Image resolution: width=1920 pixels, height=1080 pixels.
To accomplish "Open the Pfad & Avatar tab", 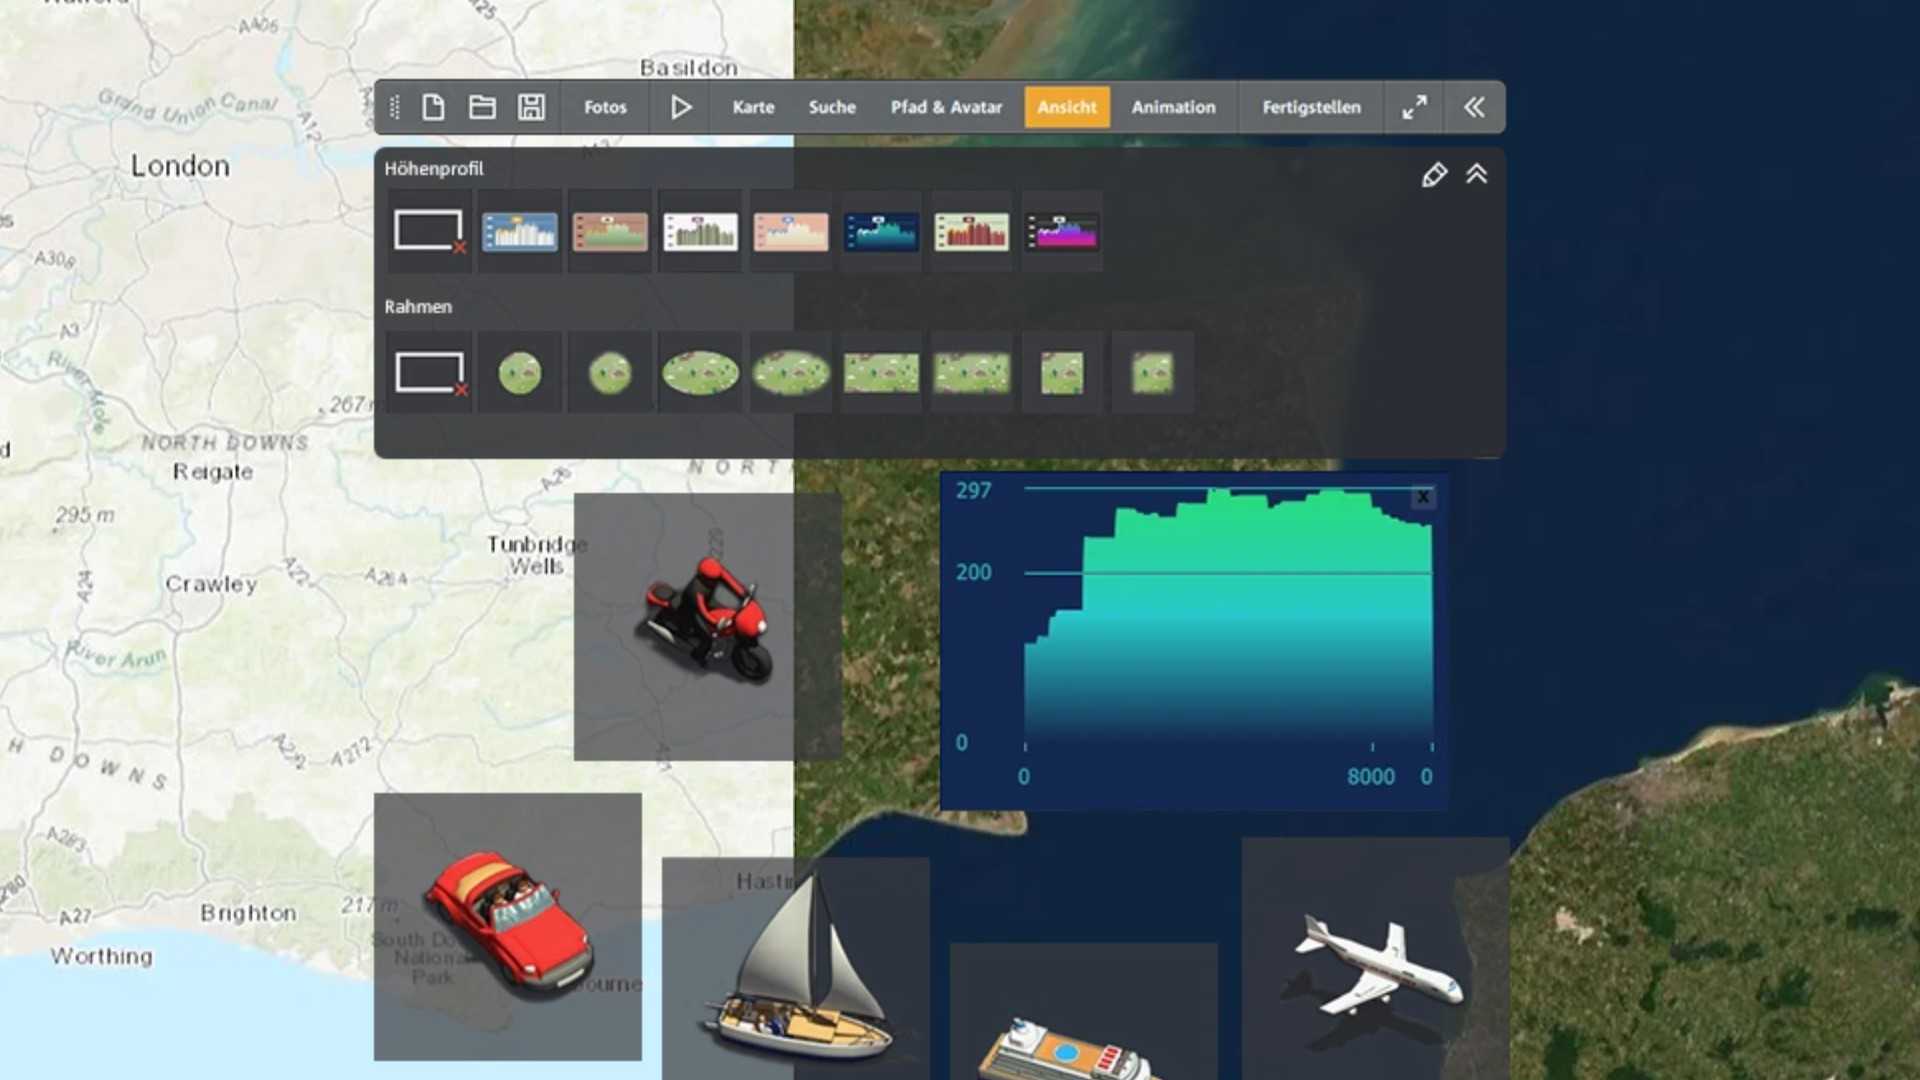I will coord(946,107).
